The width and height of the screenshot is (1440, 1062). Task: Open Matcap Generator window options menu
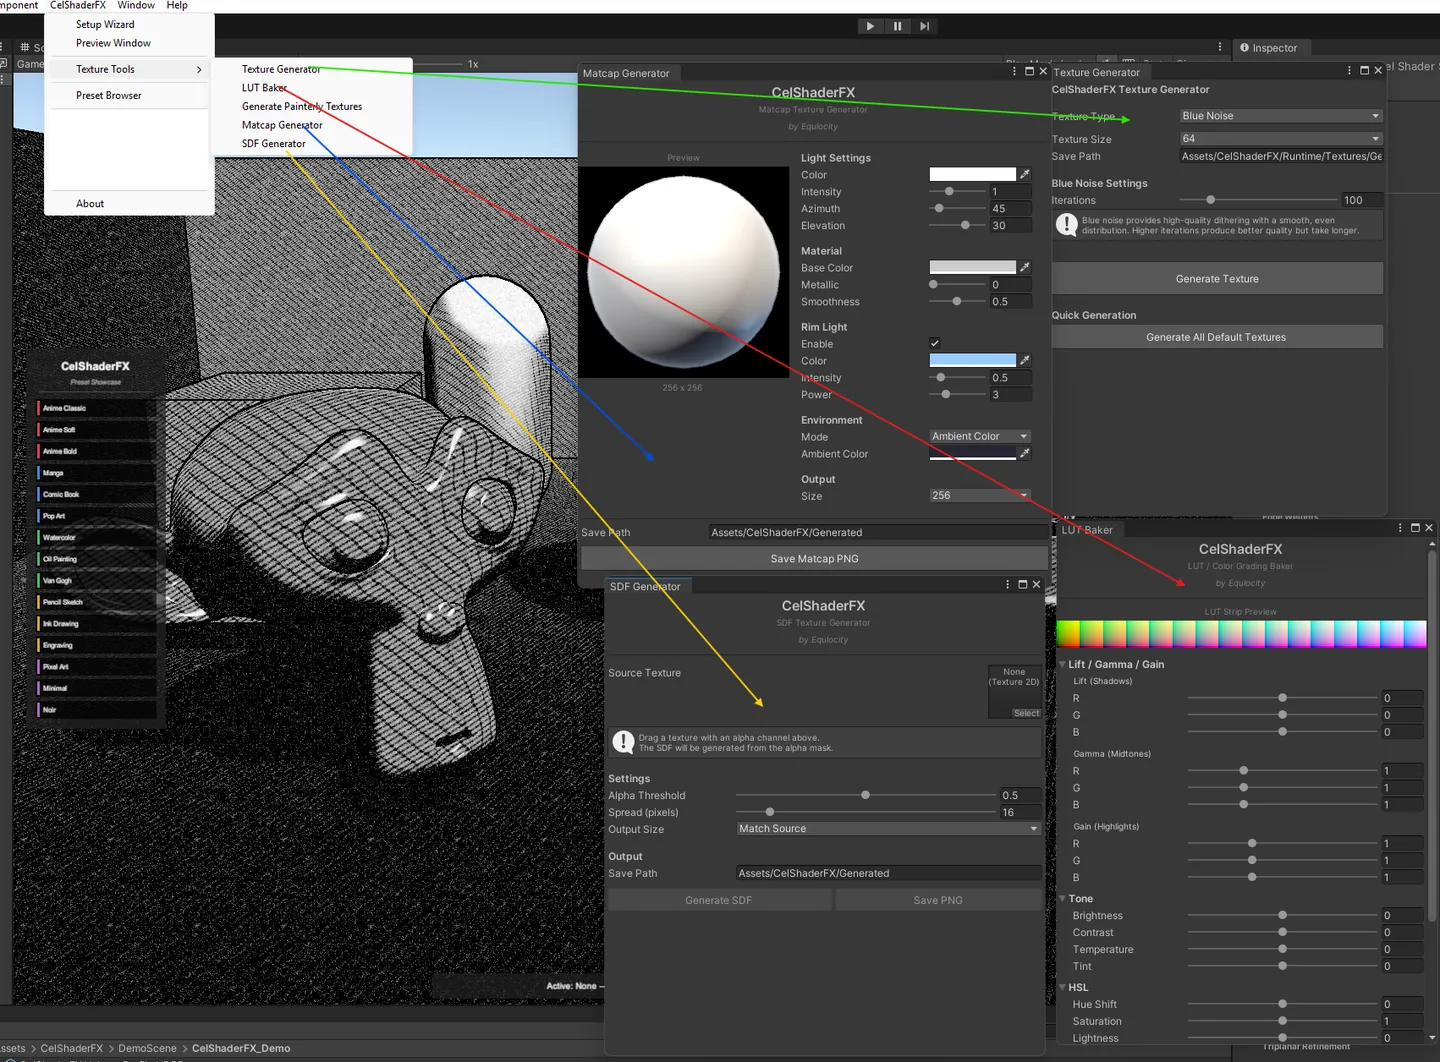pyautogui.click(x=1015, y=72)
